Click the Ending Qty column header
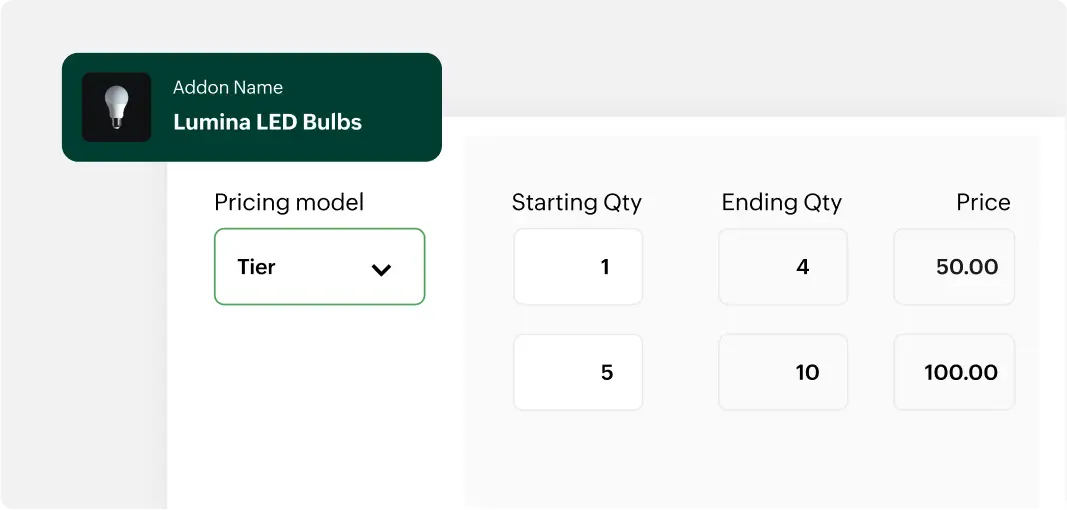The width and height of the screenshot is (1067, 510). point(781,203)
